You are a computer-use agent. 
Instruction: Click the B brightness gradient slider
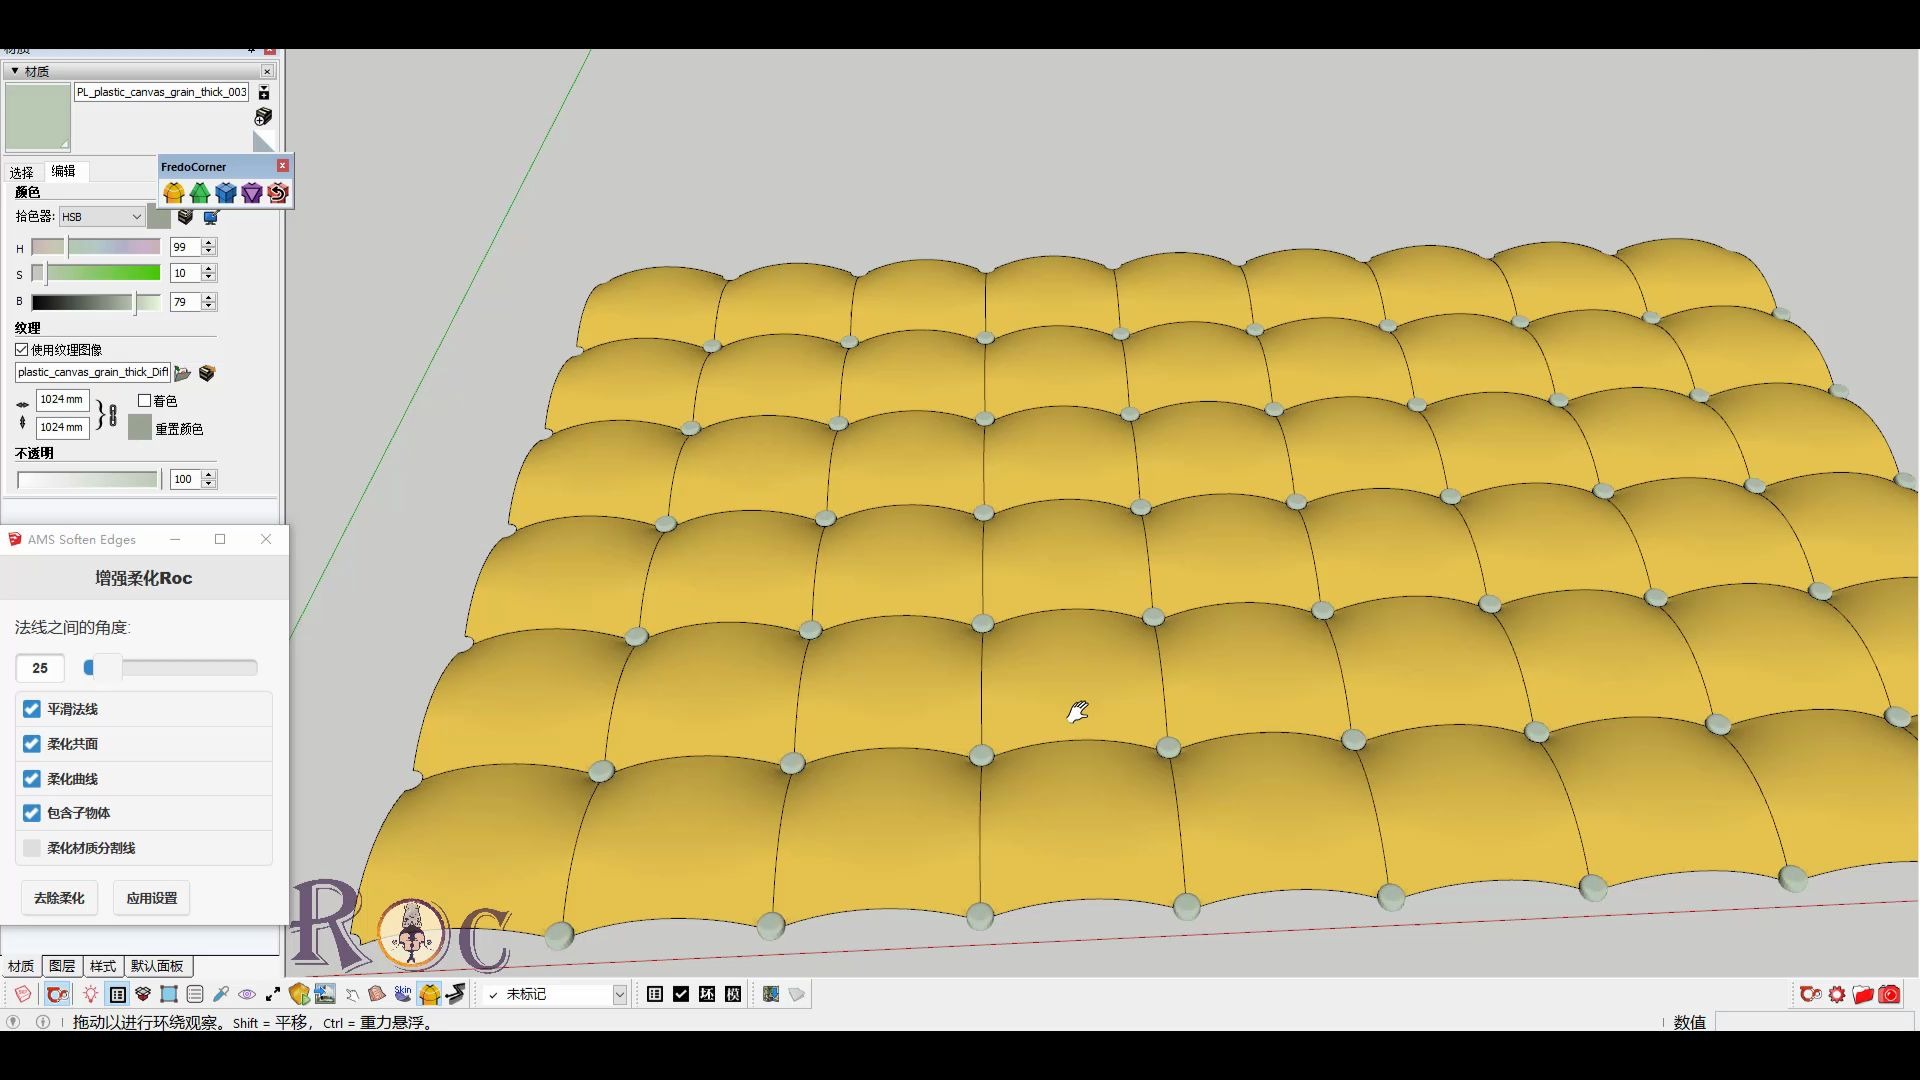pos(96,302)
